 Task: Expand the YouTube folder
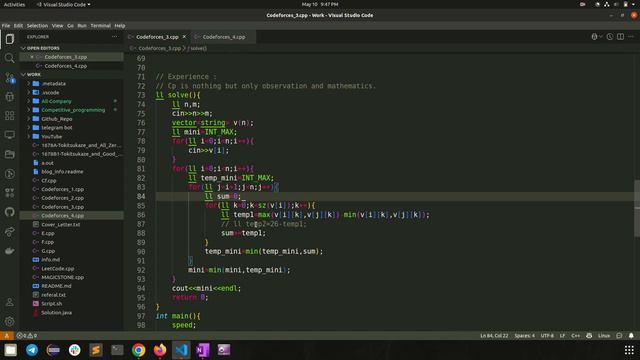[29, 137]
